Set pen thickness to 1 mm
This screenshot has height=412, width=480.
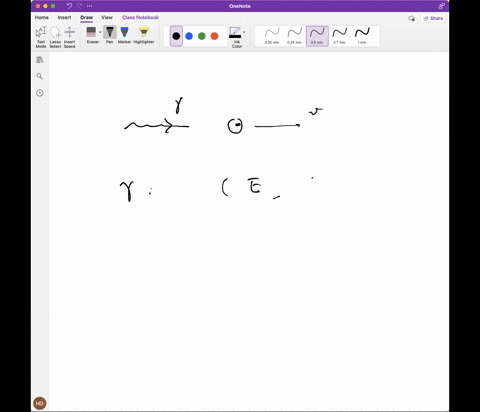[x=362, y=36]
